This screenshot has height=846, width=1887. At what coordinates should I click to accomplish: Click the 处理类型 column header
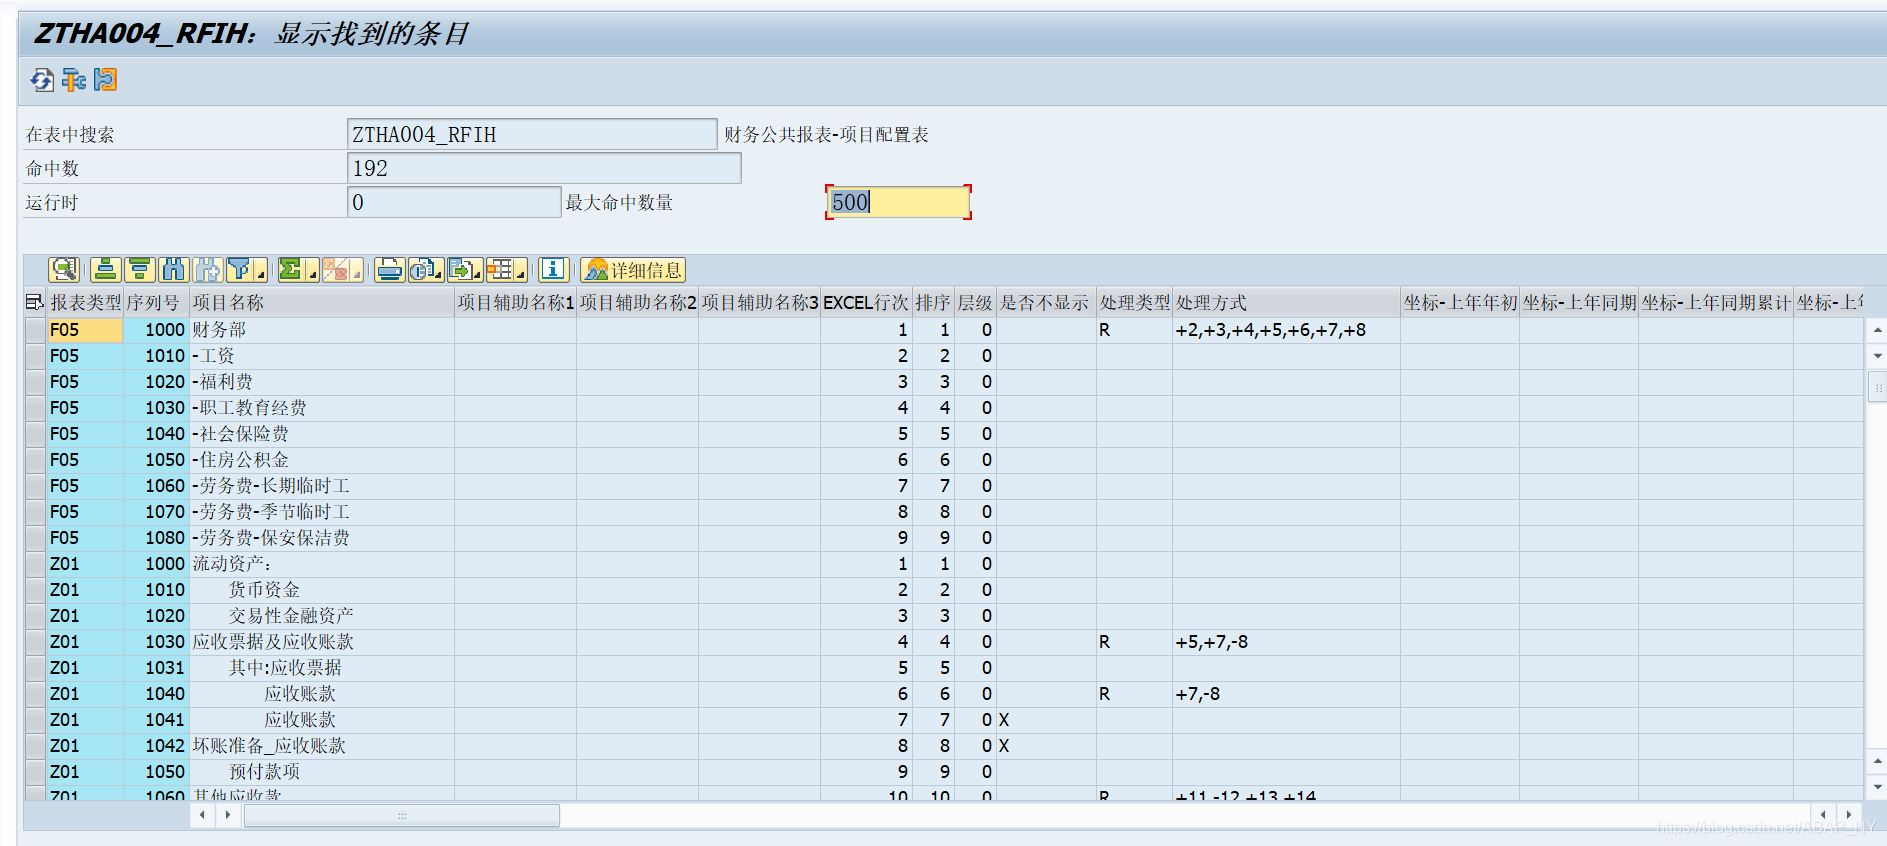[1135, 302]
